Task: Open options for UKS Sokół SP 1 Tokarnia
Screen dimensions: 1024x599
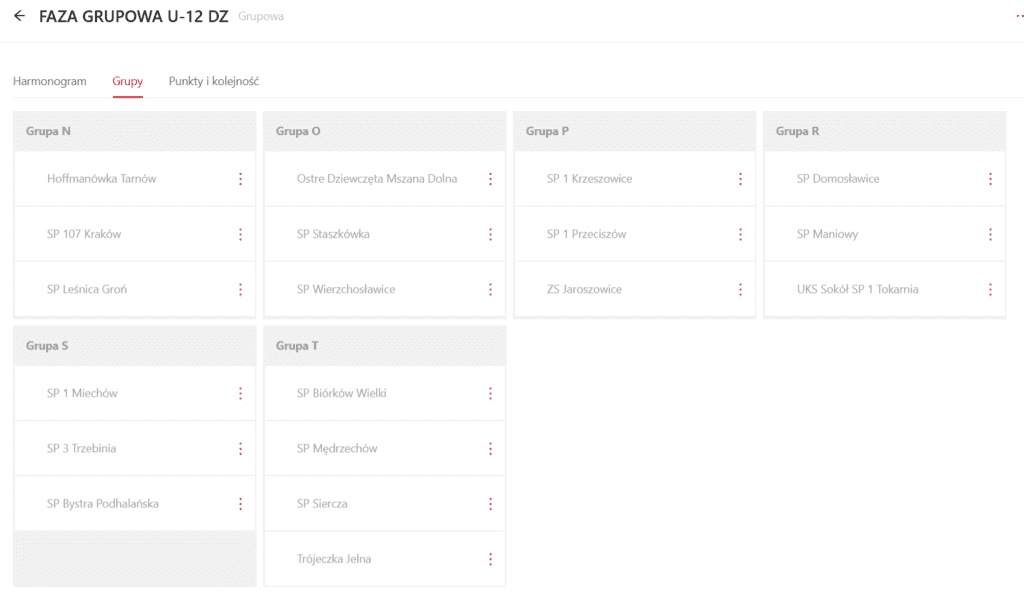Action: (990, 289)
